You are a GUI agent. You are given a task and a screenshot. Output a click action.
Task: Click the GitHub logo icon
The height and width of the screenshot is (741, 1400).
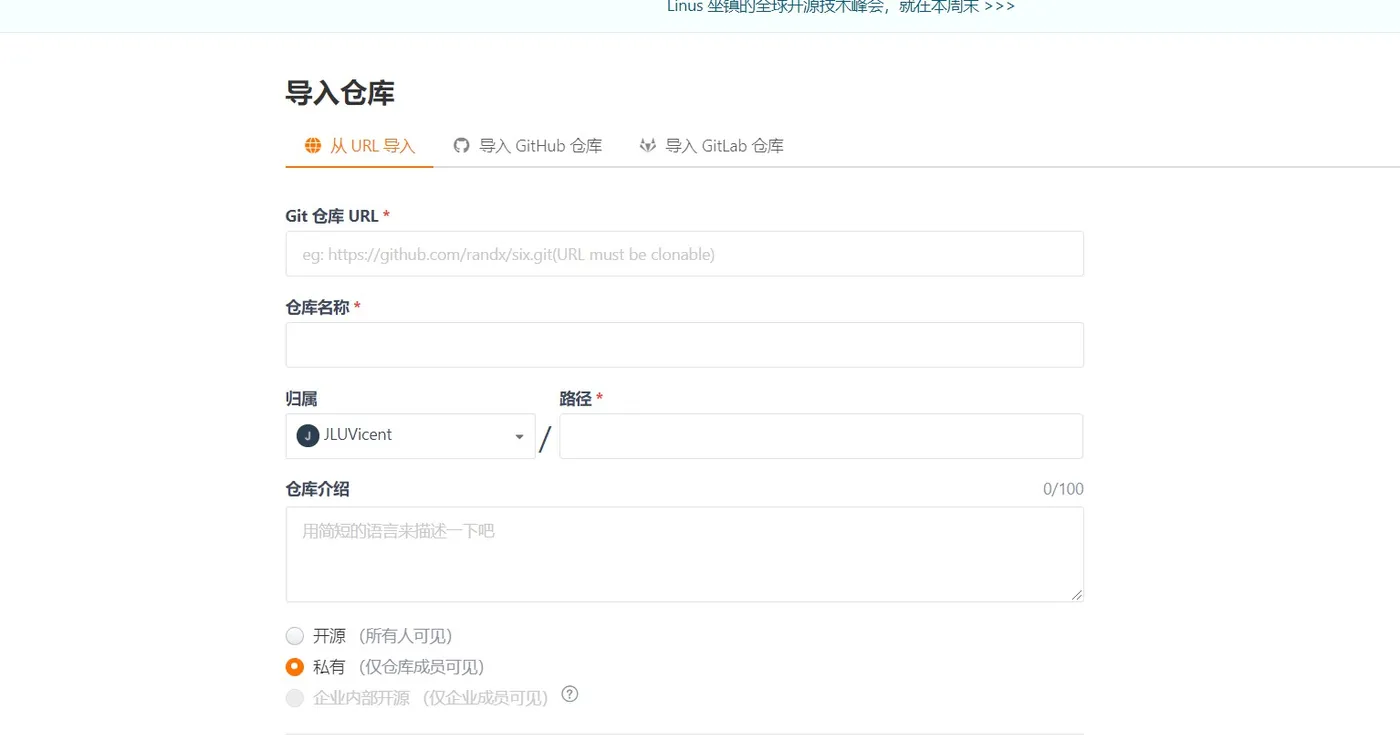click(461, 146)
